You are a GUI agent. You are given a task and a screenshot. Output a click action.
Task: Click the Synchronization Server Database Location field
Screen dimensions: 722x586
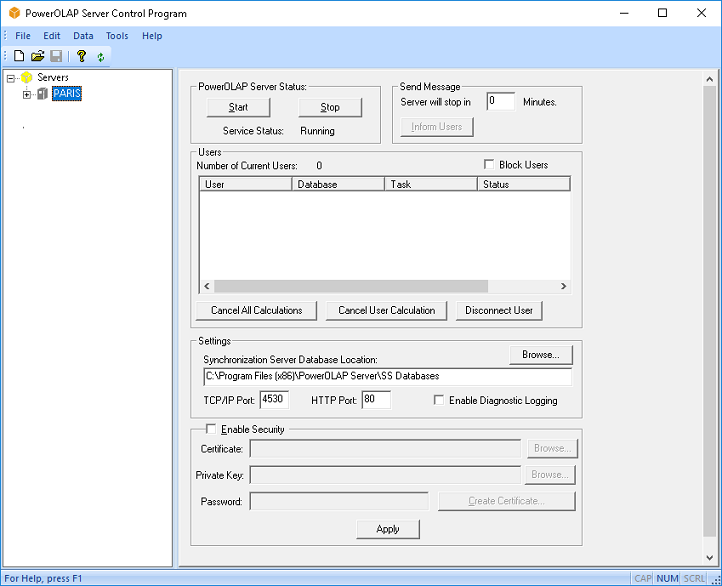click(x=388, y=376)
